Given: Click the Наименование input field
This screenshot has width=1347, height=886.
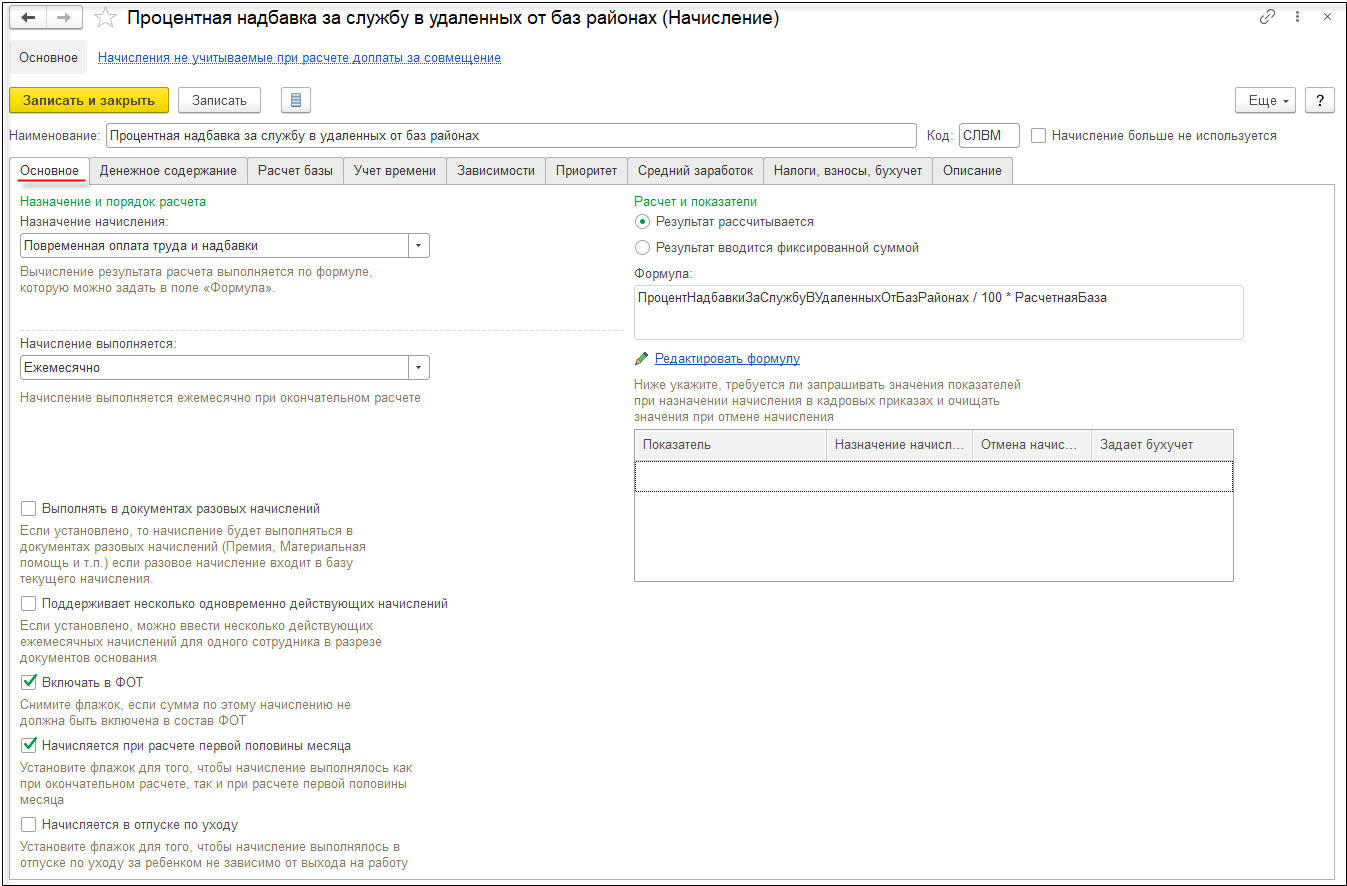Looking at the screenshot, I should click(510, 135).
